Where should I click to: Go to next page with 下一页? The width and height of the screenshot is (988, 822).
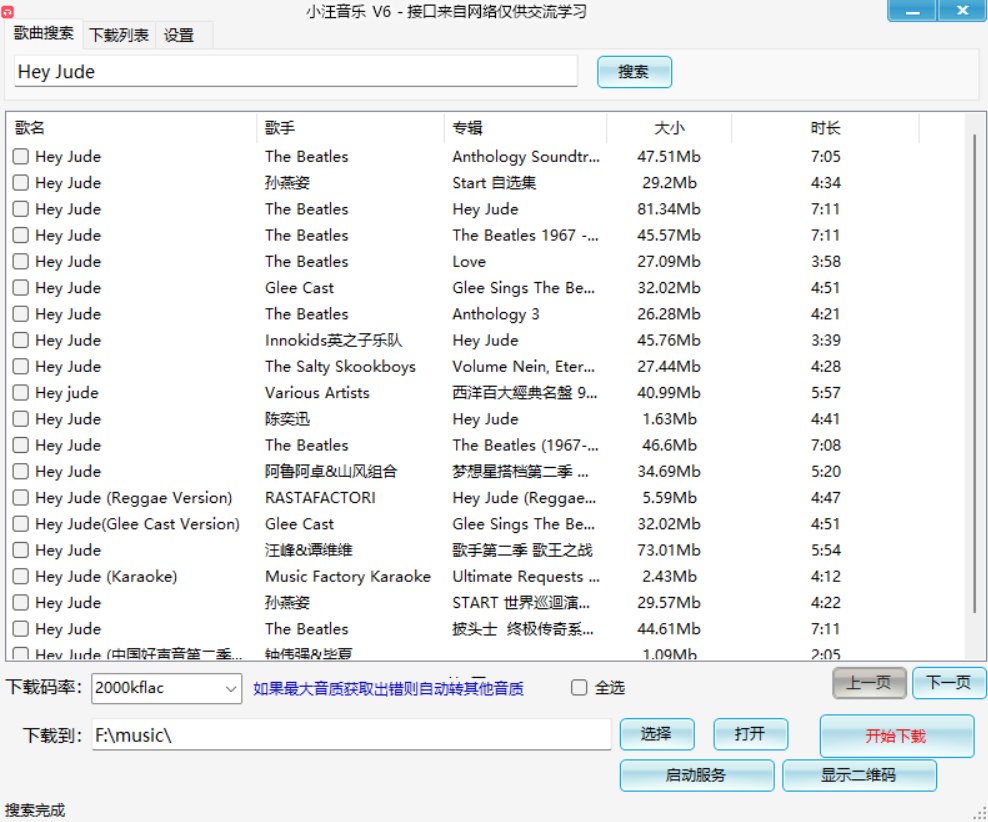click(949, 683)
